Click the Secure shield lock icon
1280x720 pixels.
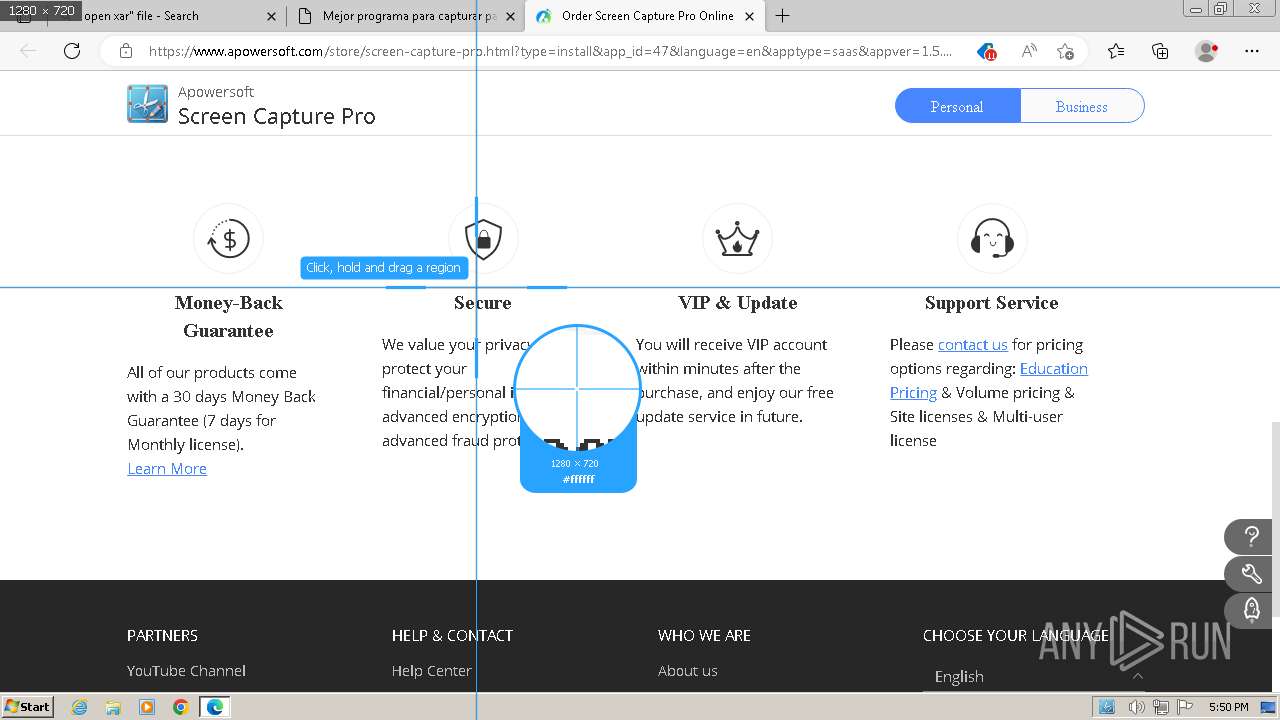tap(483, 239)
